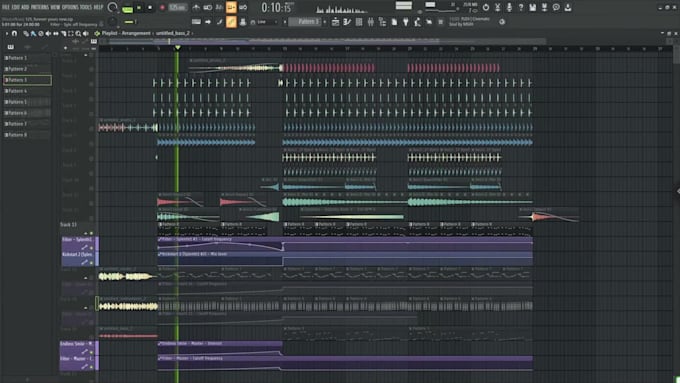Open the ADD menu

point(25,7)
